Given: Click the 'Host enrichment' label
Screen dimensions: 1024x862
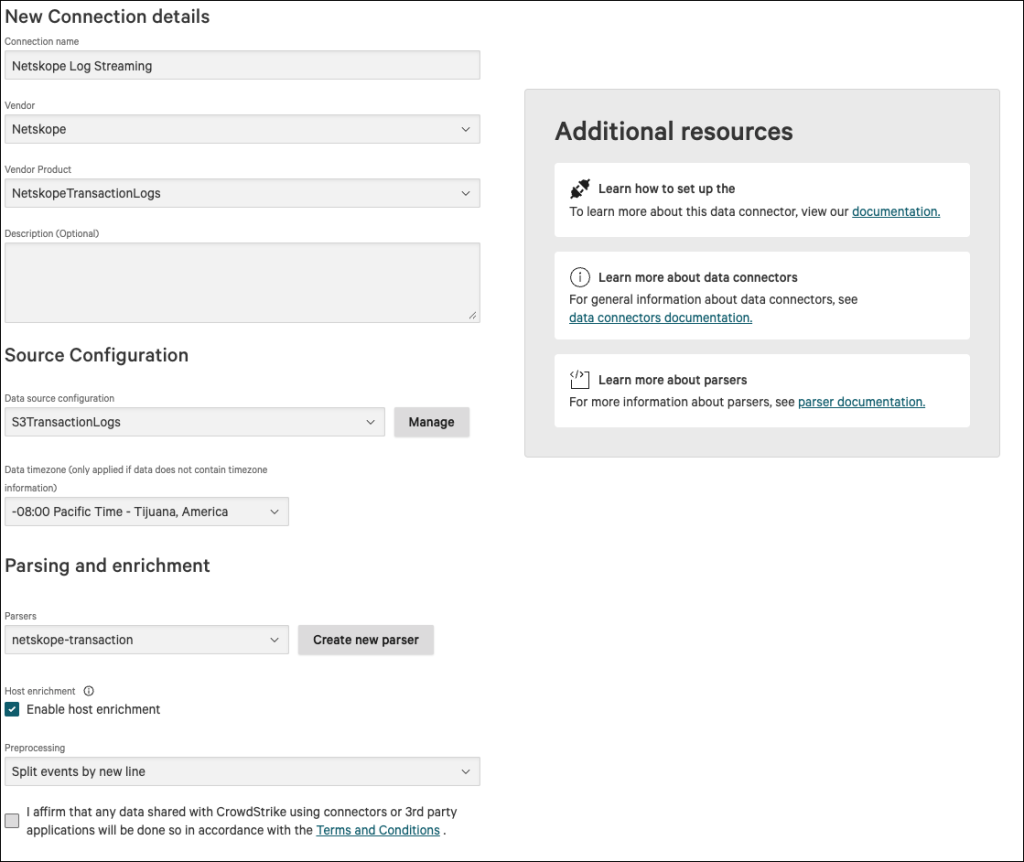Looking at the screenshot, I should pos(40,691).
